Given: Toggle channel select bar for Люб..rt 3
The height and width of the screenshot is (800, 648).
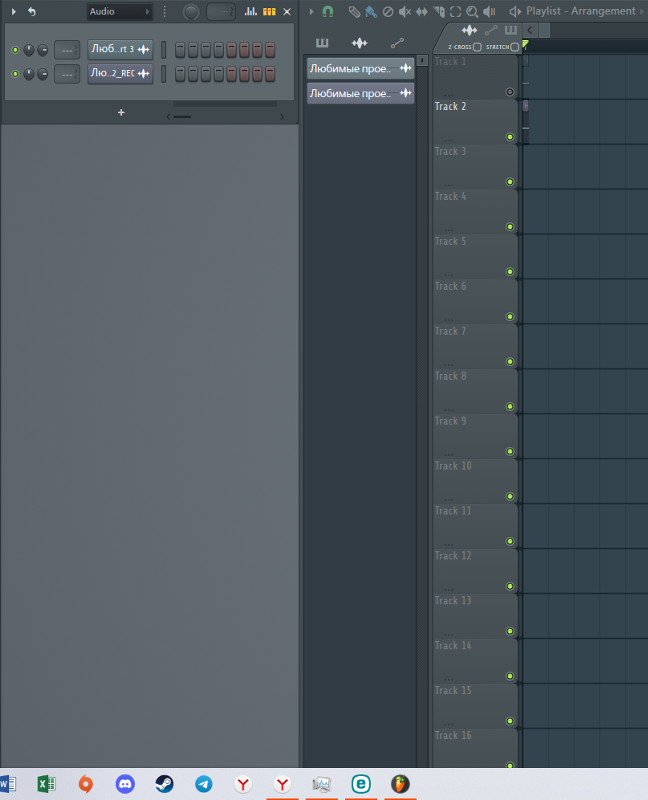Looking at the screenshot, I should click(163, 49).
